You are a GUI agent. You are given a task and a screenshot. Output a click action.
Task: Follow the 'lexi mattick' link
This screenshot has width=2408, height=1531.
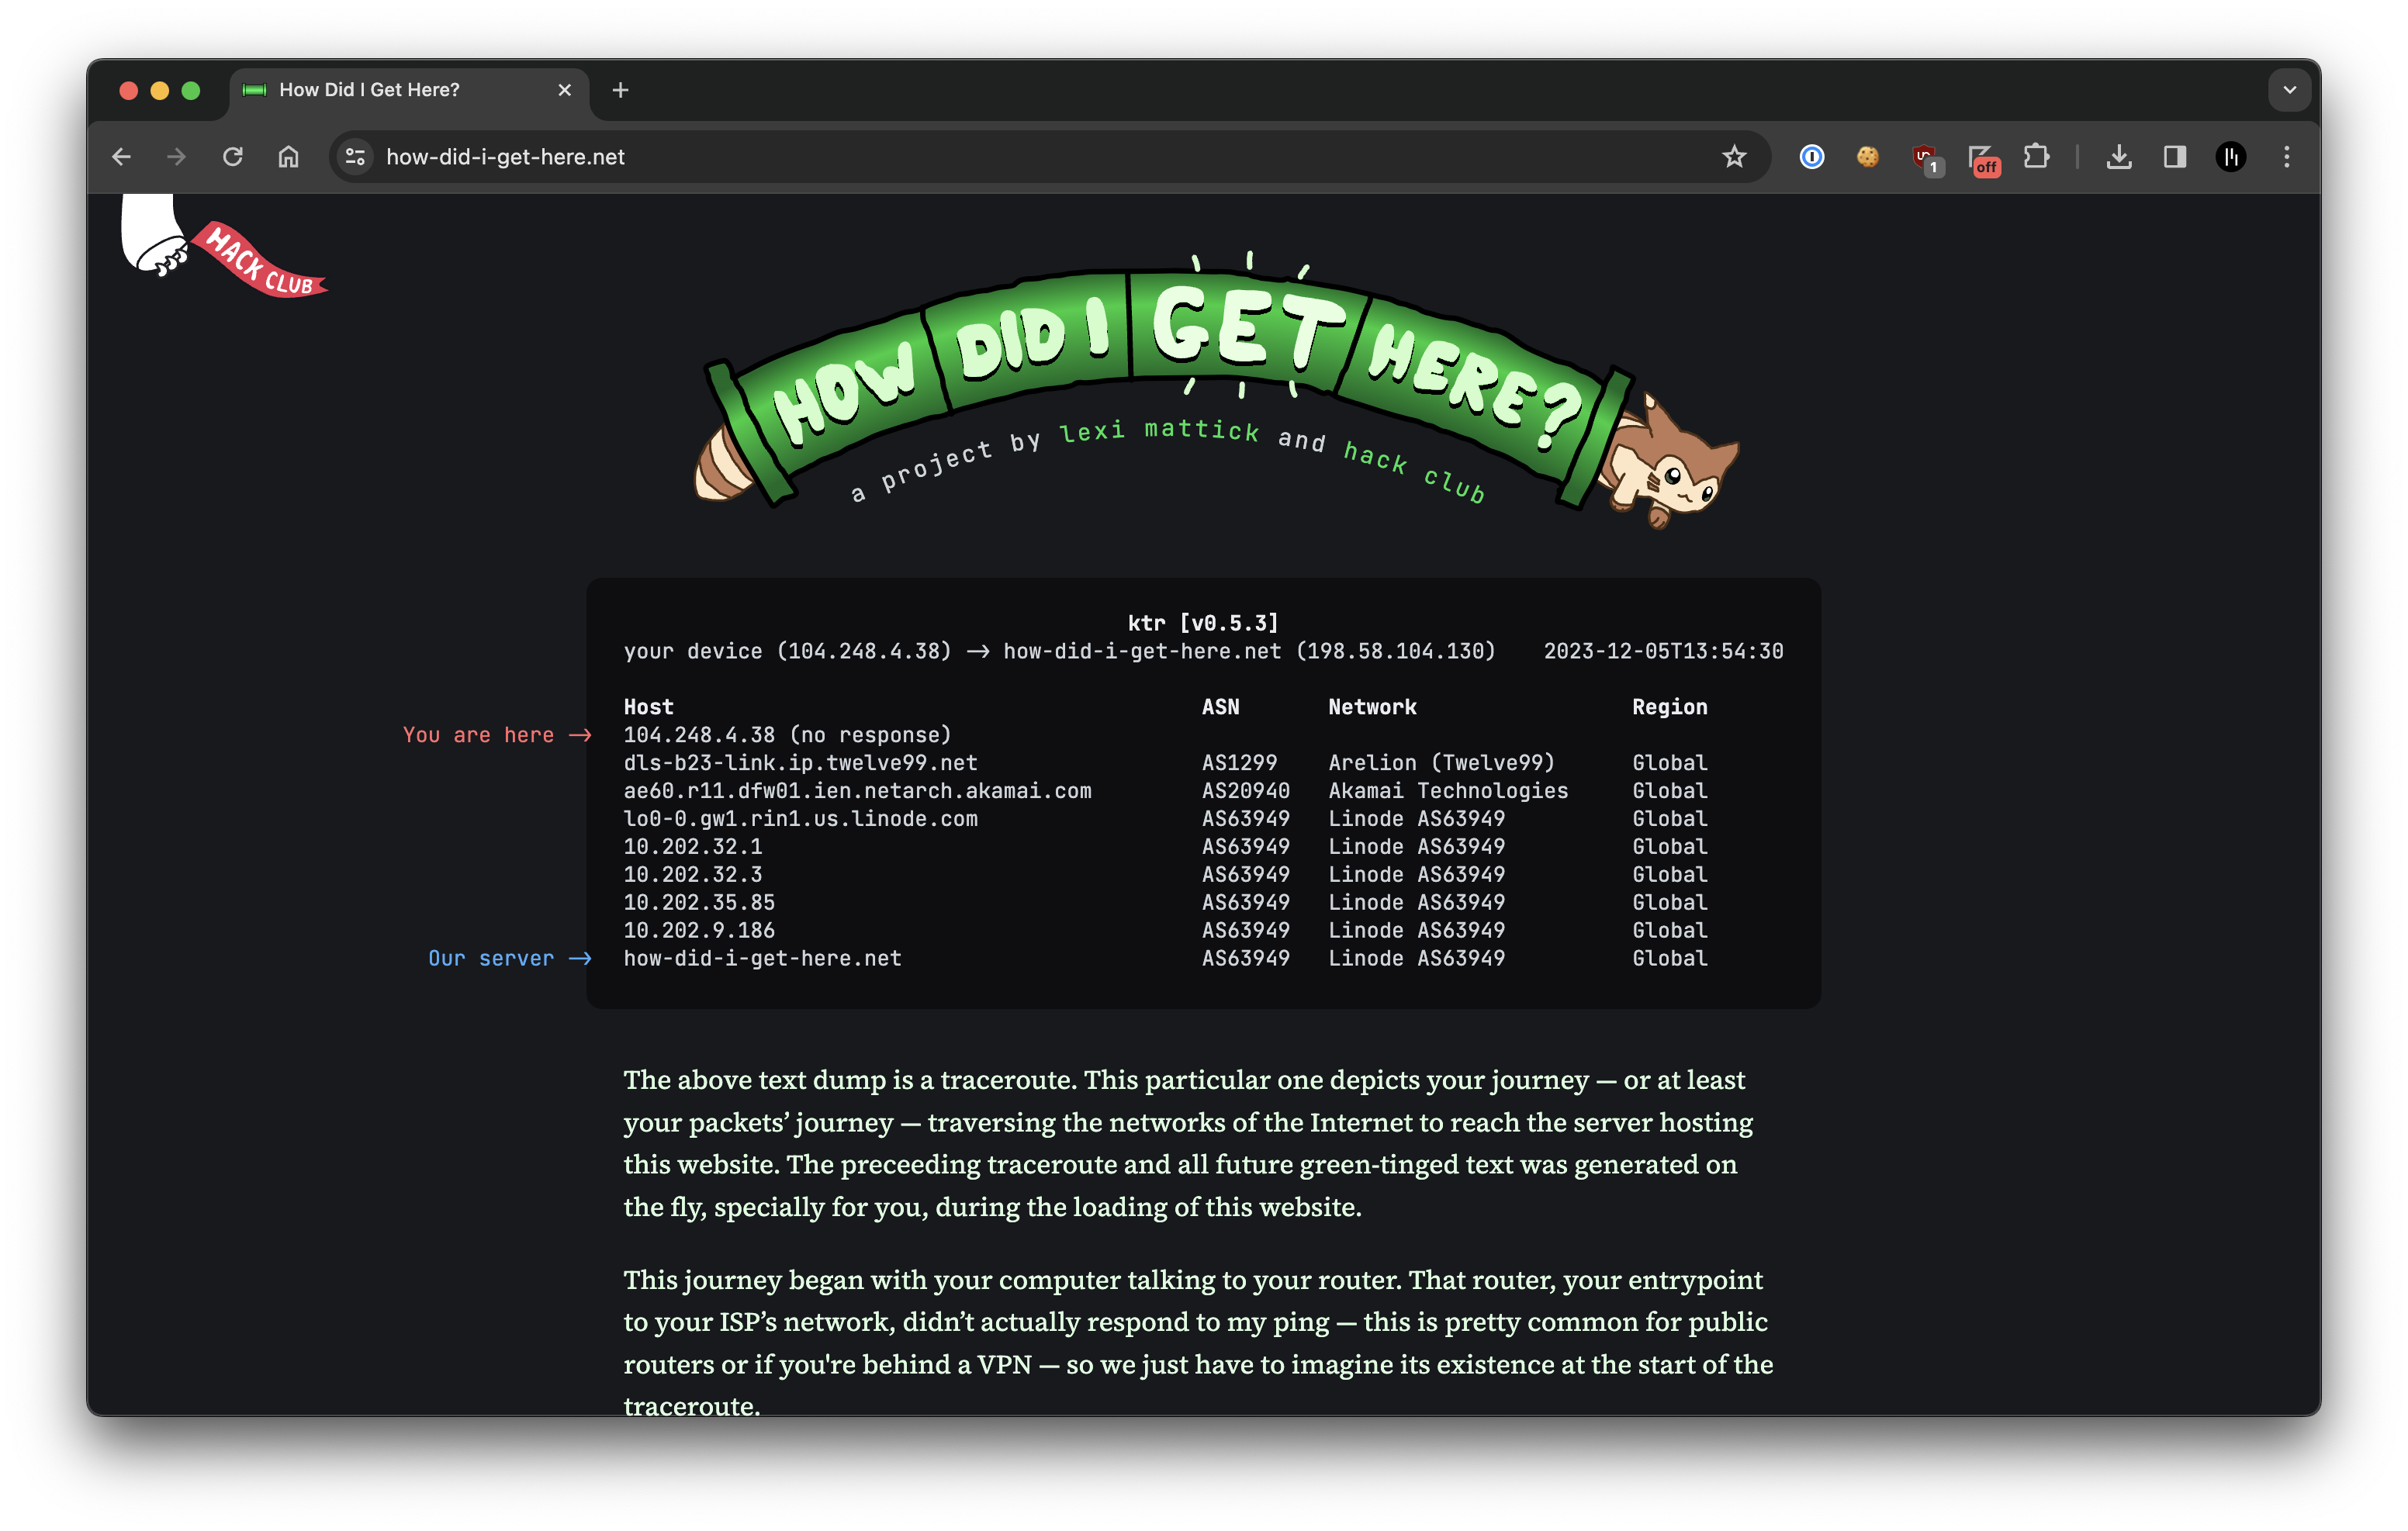(x=1158, y=430)
